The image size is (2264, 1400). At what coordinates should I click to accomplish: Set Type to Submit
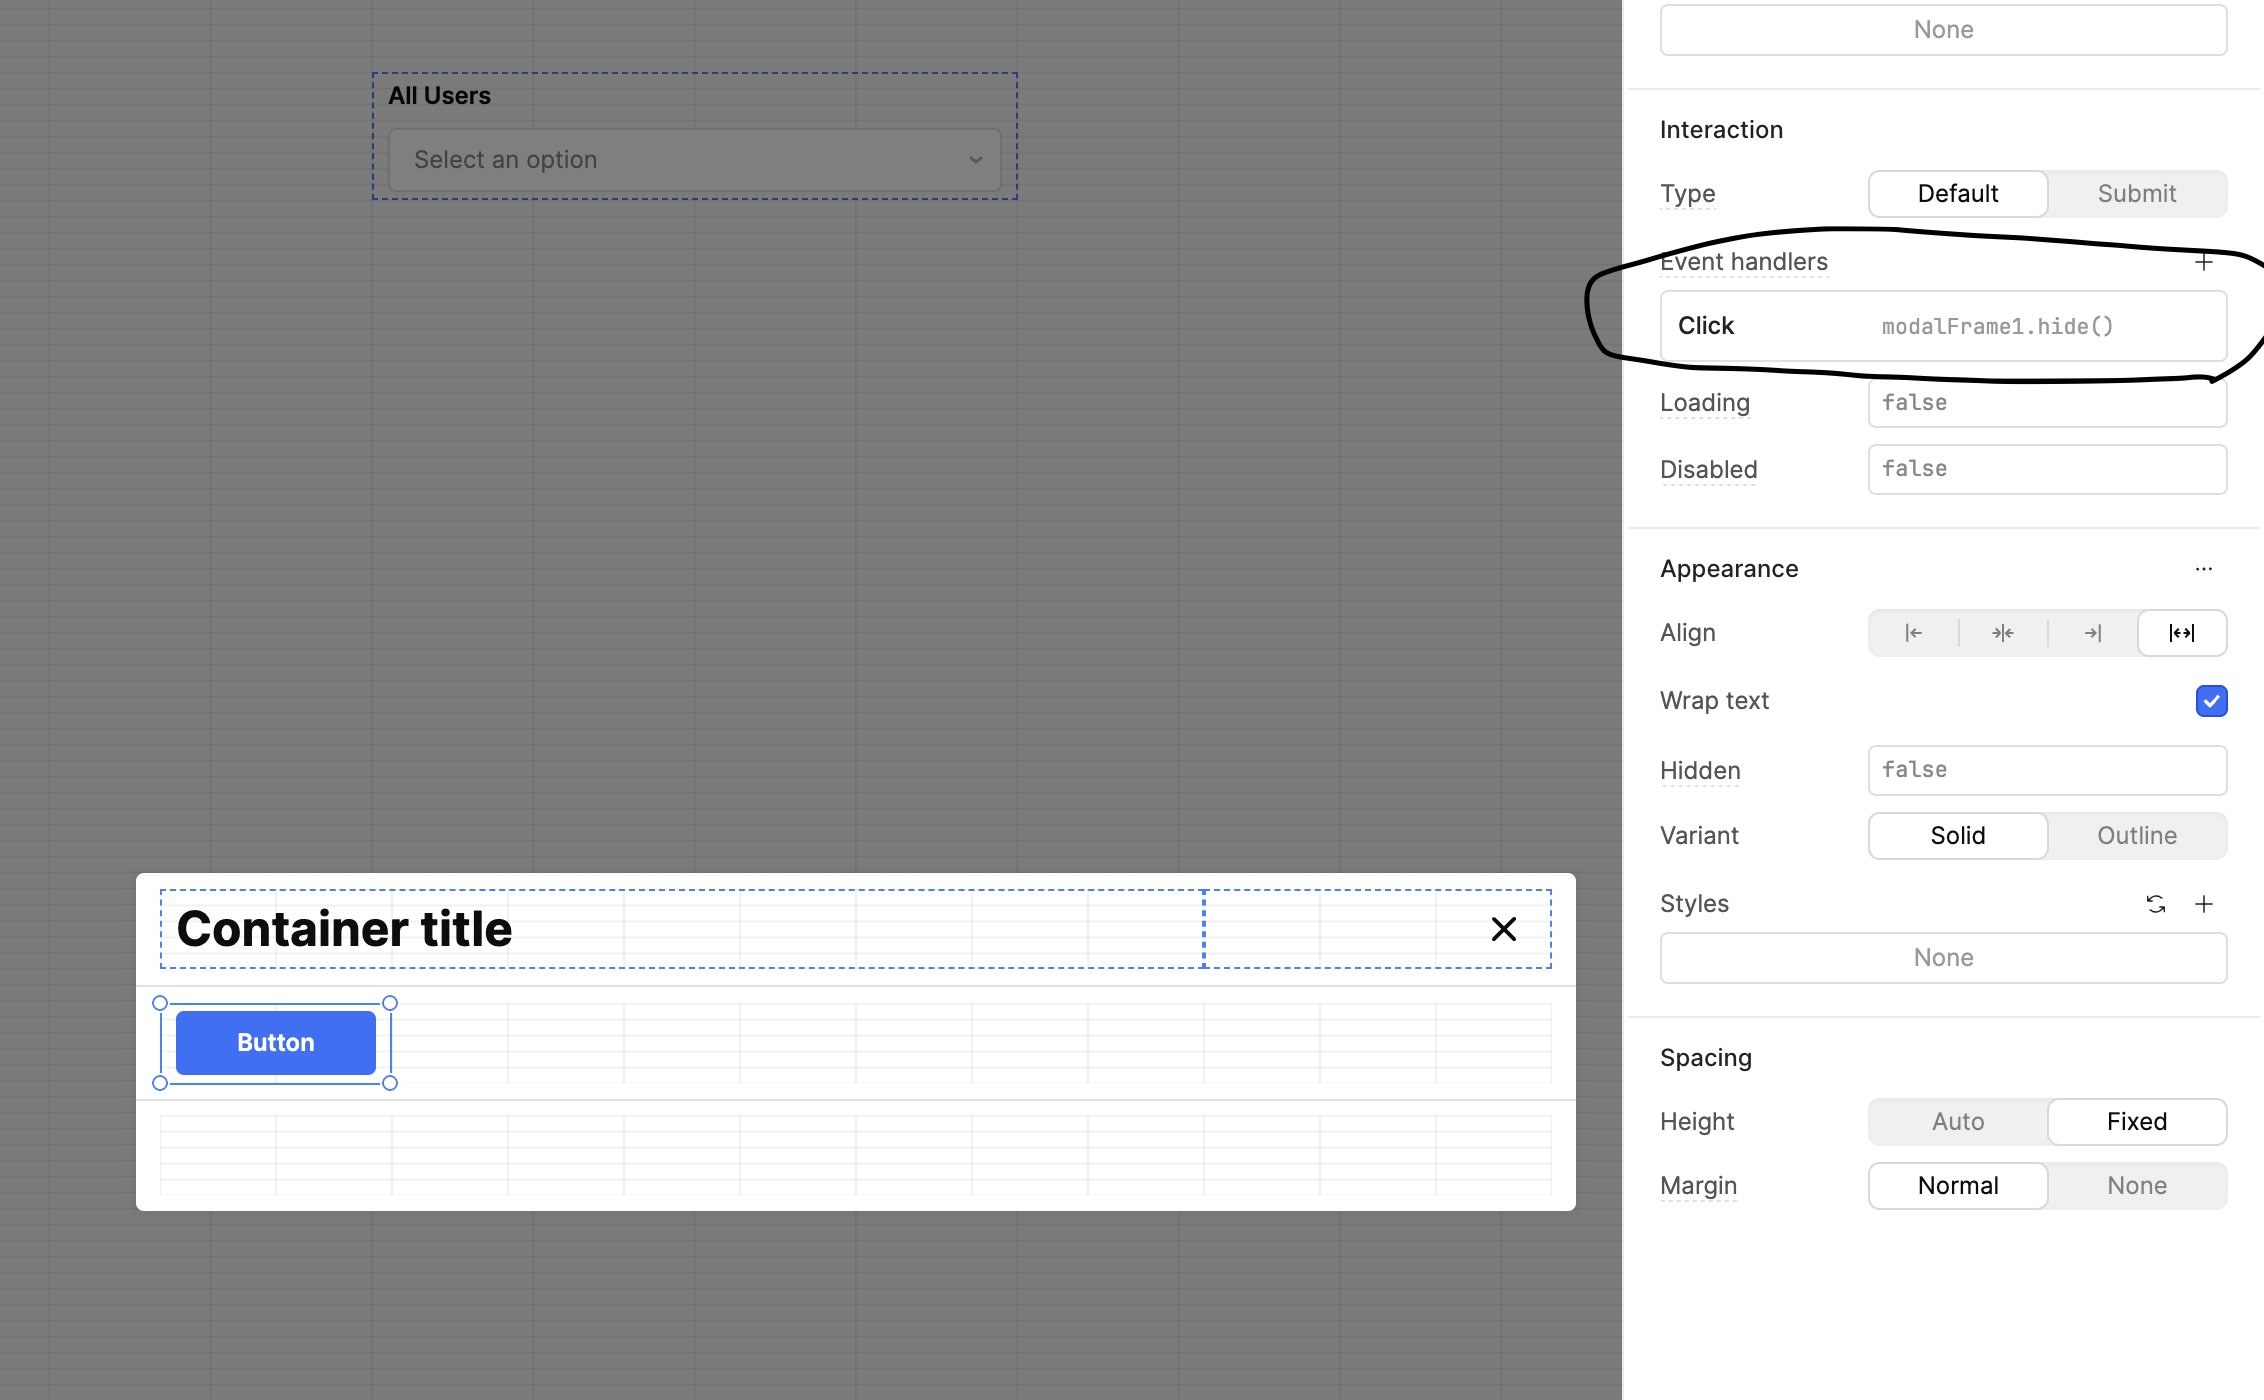[2136, 194]
